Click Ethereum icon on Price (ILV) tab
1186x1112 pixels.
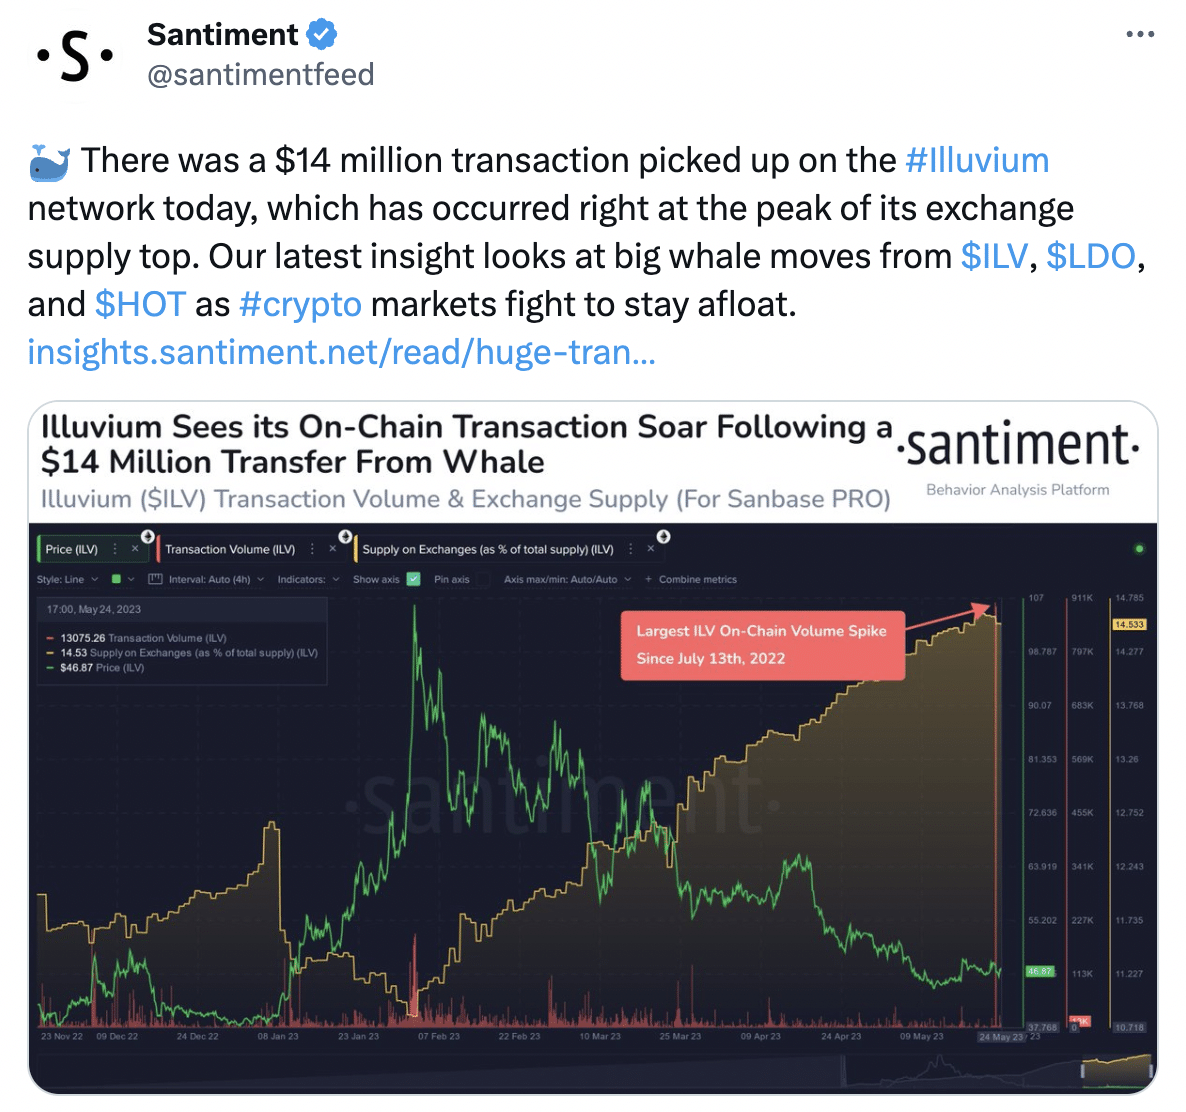click(147, 536)
